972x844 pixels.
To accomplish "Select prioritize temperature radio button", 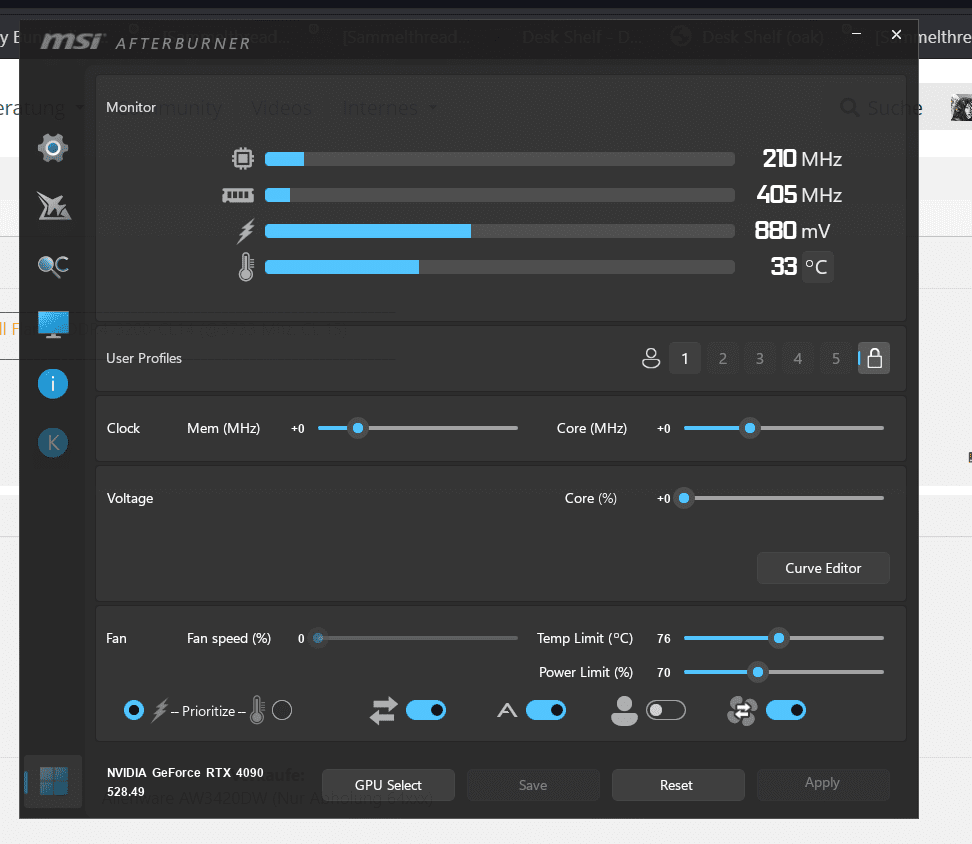I will (x=282, y=710).
